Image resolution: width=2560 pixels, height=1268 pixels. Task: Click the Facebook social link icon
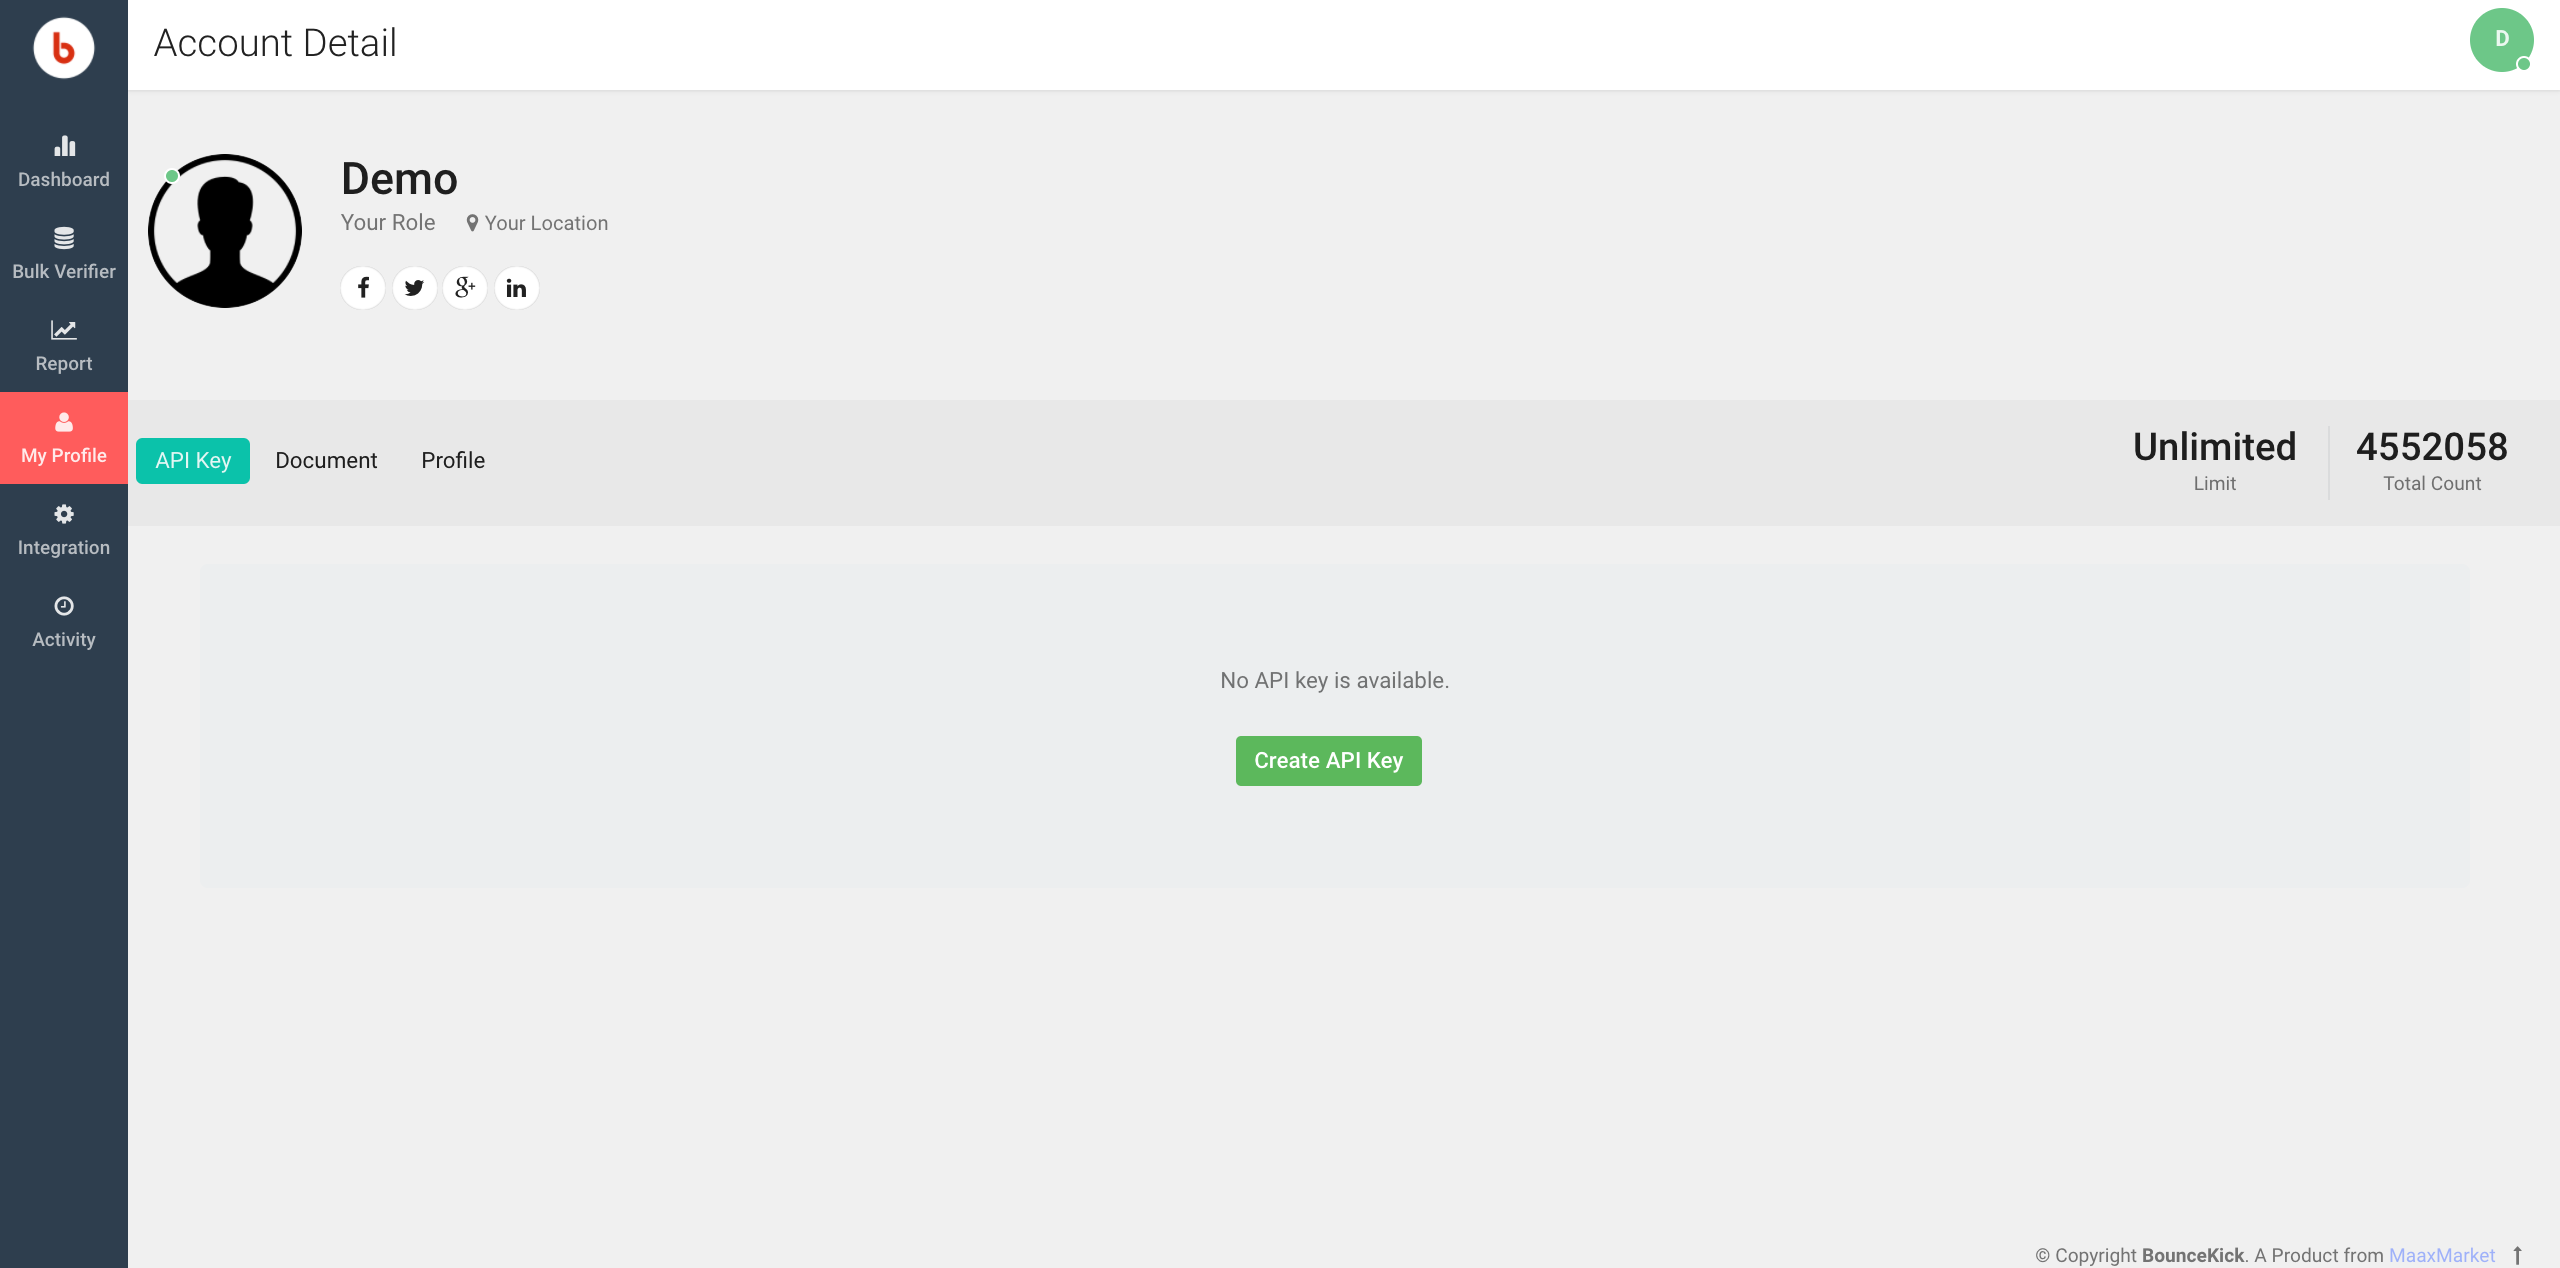pos(362,287)
